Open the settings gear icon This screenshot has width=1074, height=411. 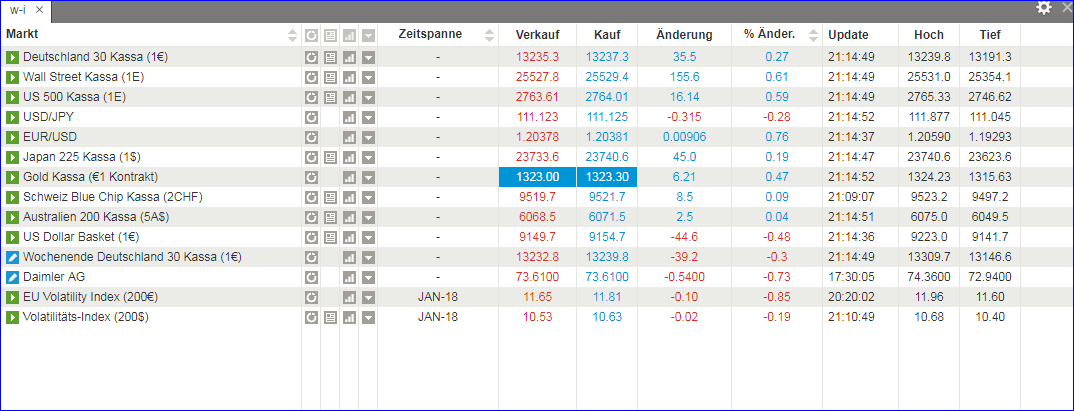pyautogui.click(x=1044, y=8)
